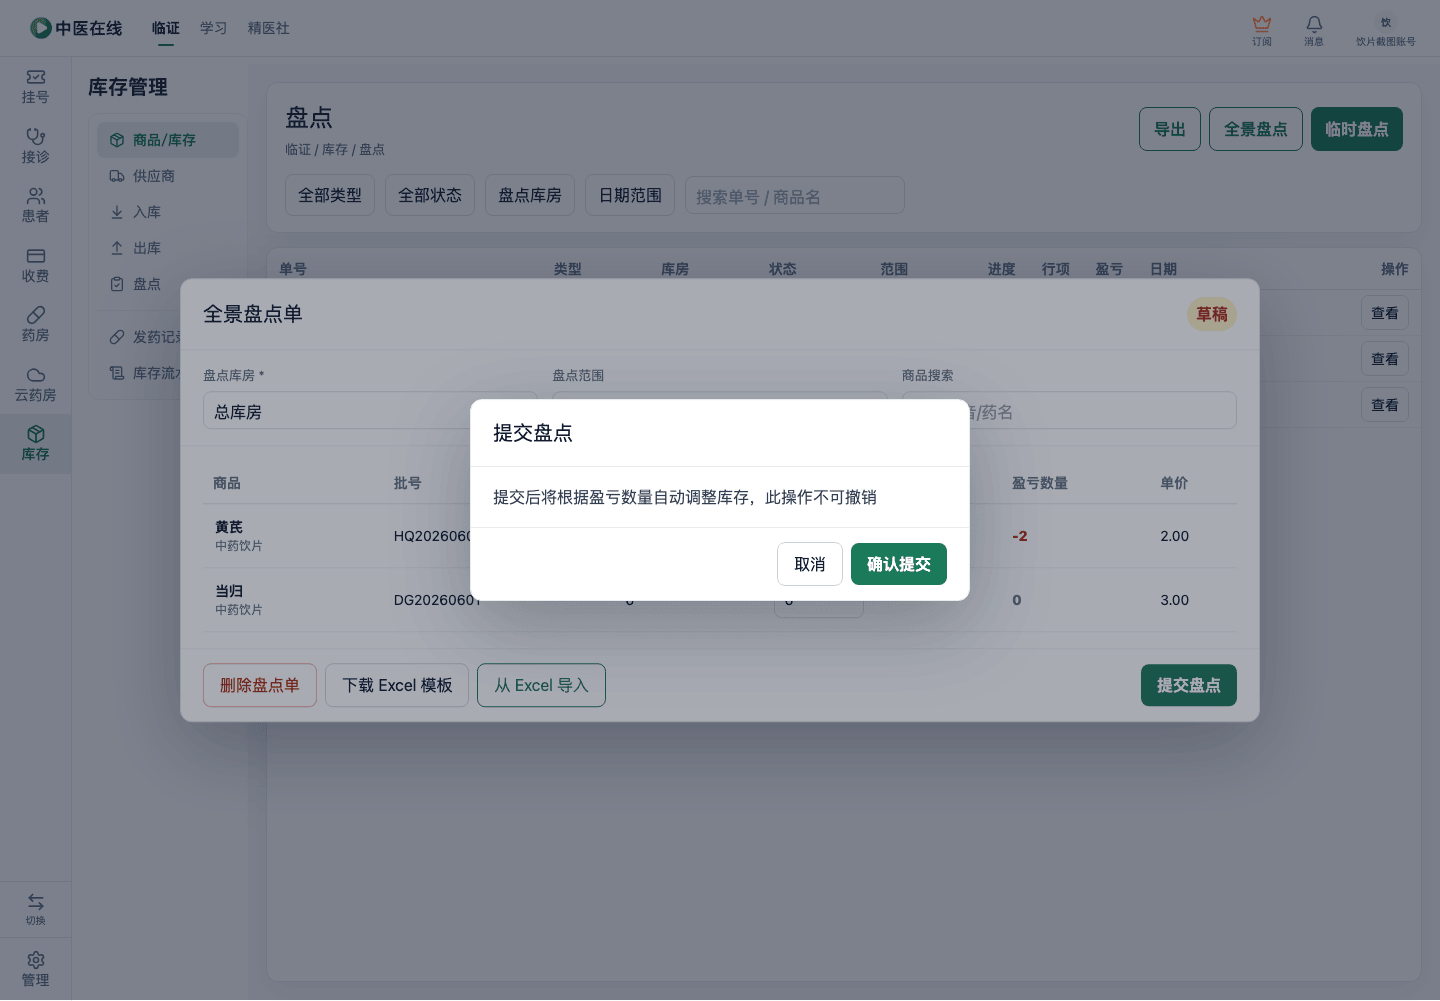
Task: Click the 从 Excel 导入 button
Action: [541, 685]
